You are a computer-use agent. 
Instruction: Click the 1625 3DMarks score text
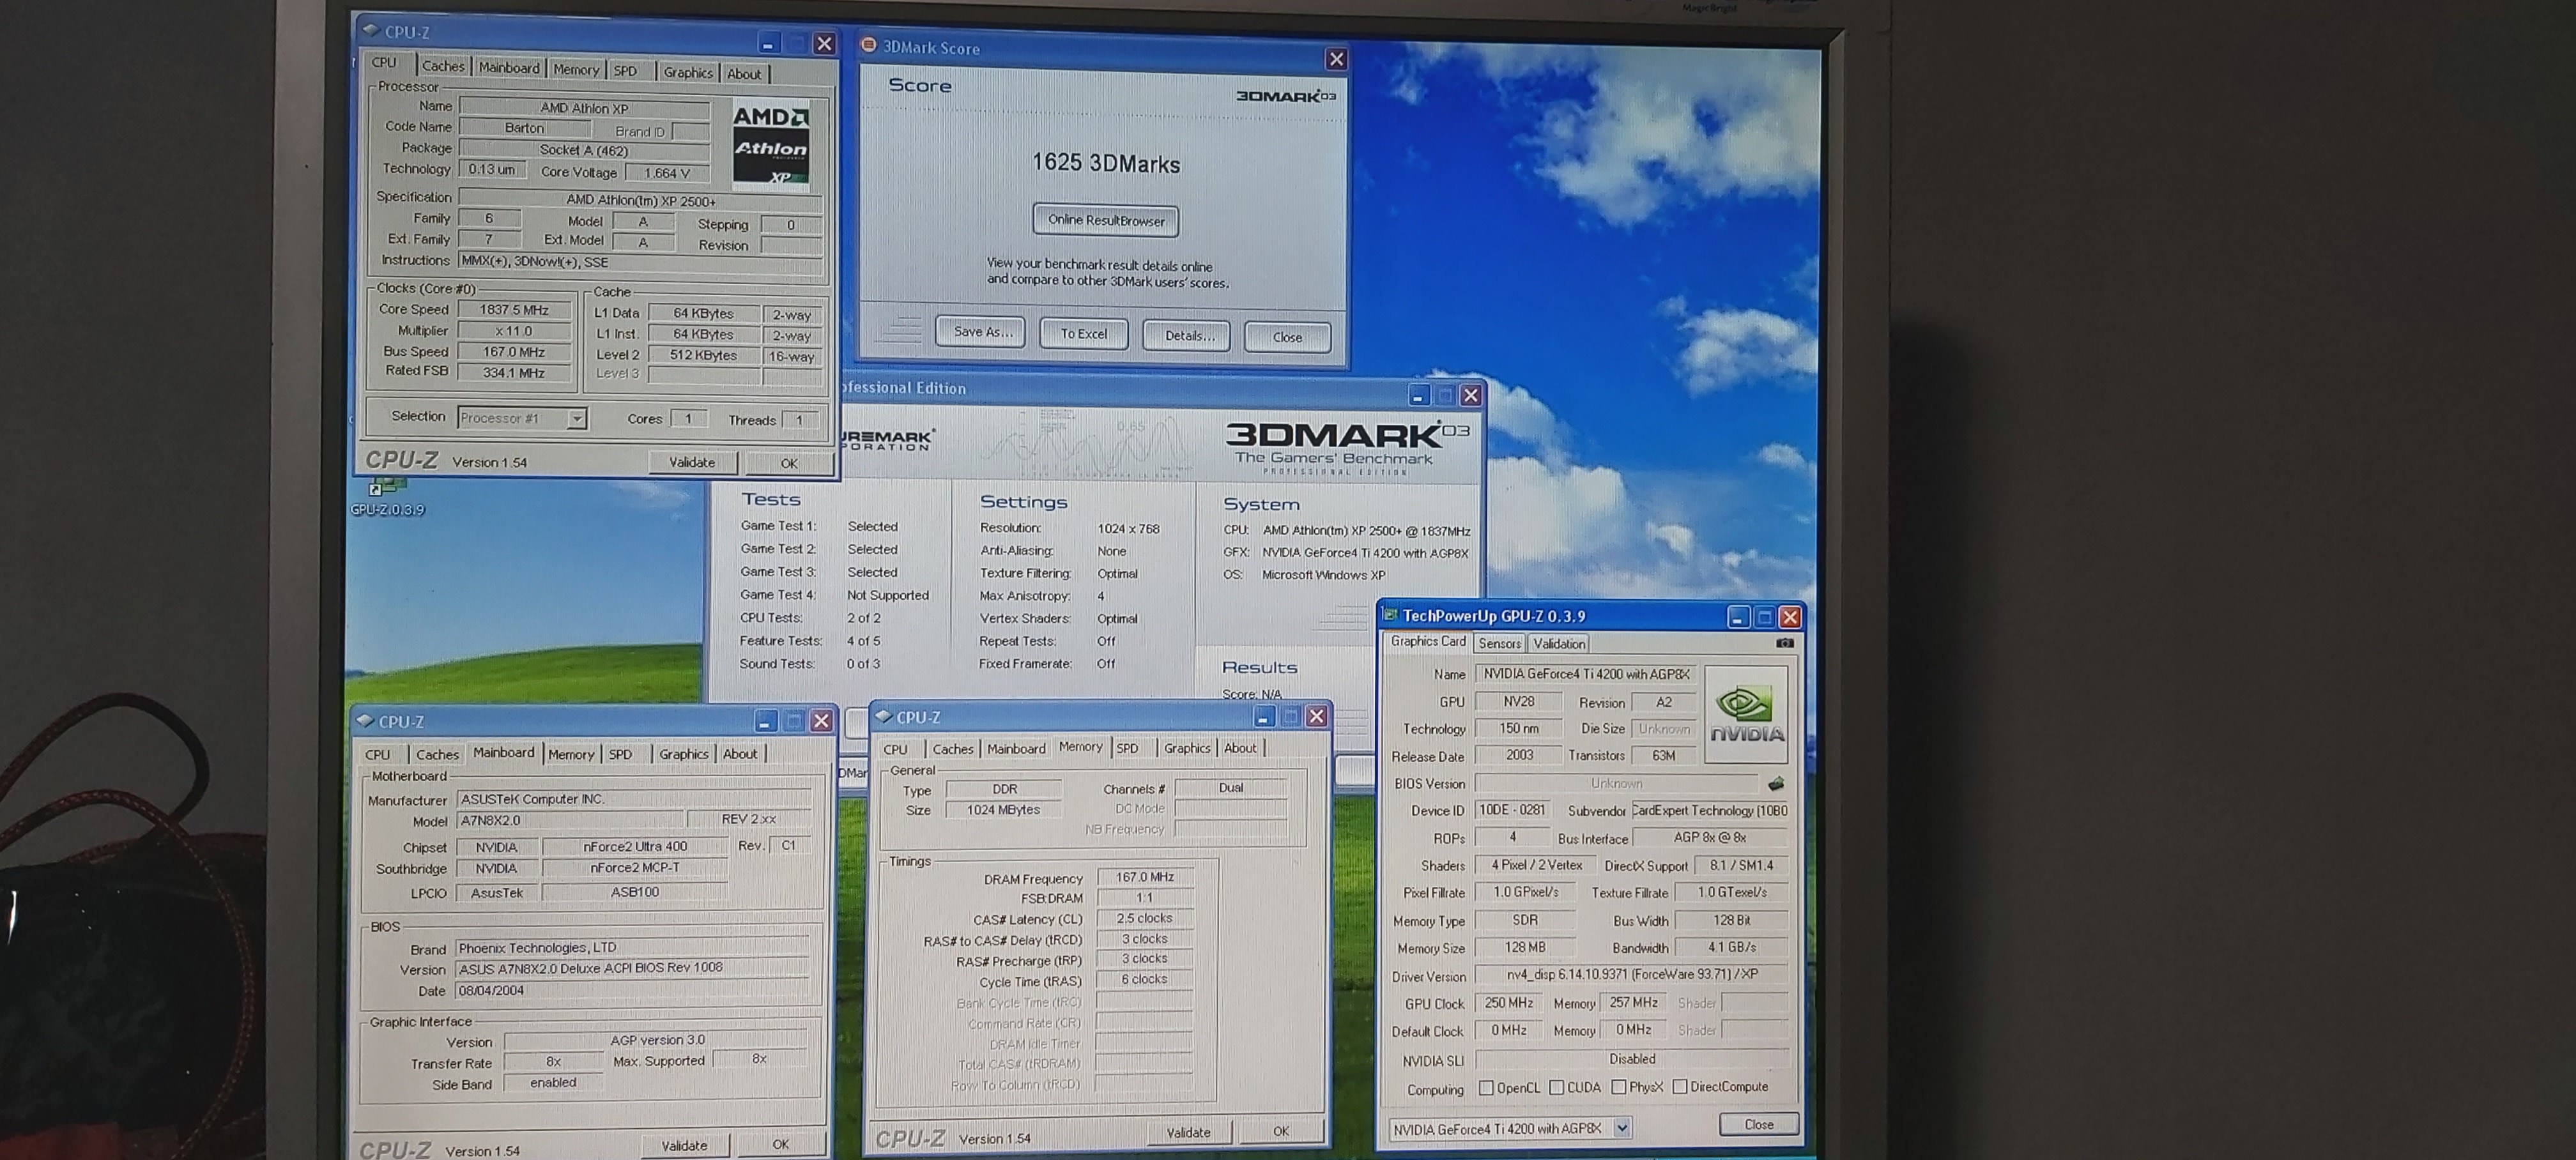pyautogui.click(x=1106, y=163)
